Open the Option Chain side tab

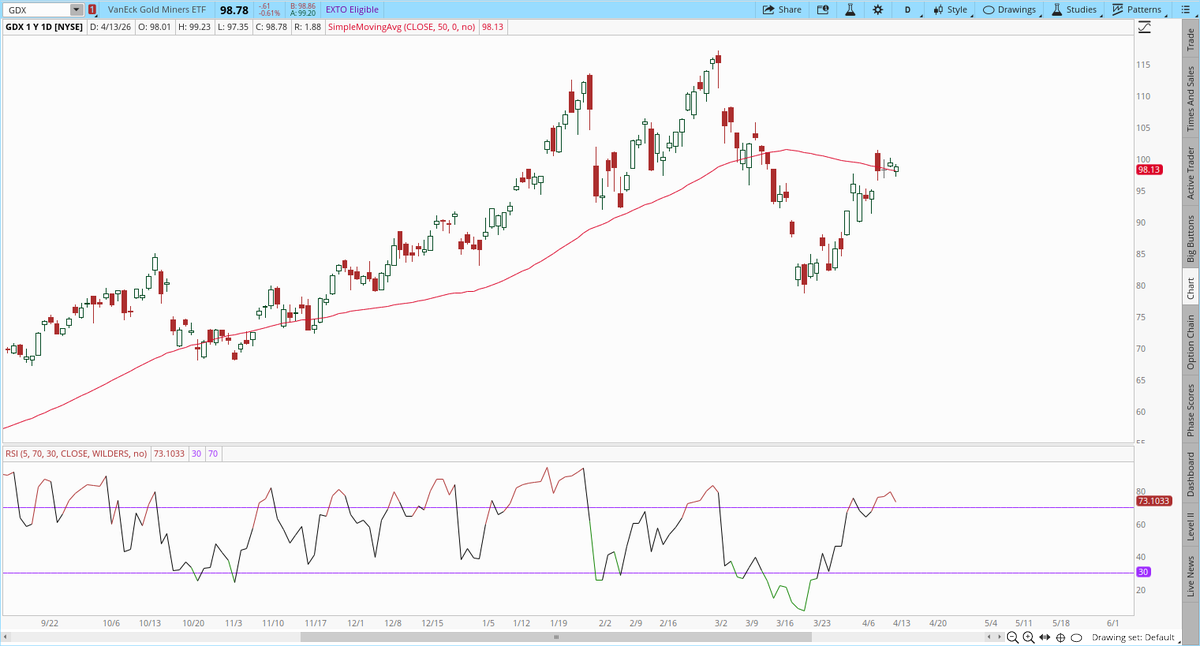1190,340
